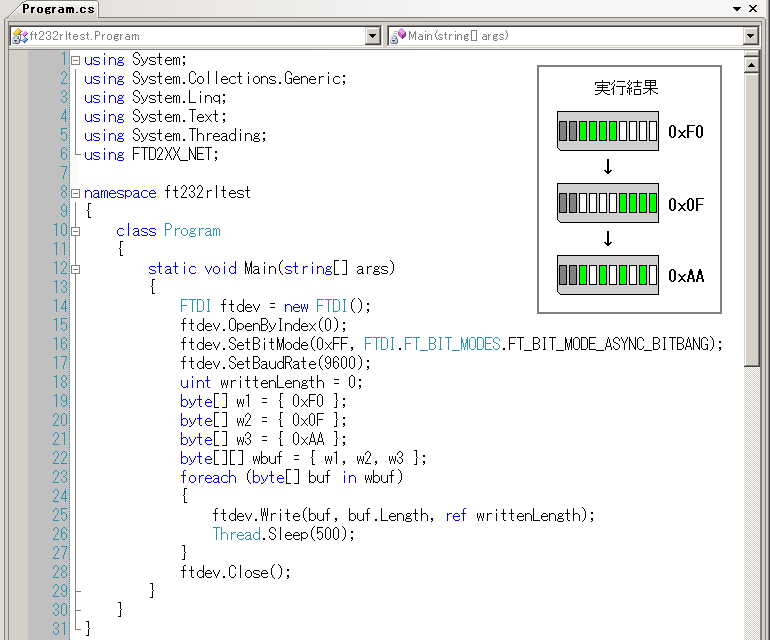
Task: Click the 0xF0 LED result image
Action: (x=608, y=131)
